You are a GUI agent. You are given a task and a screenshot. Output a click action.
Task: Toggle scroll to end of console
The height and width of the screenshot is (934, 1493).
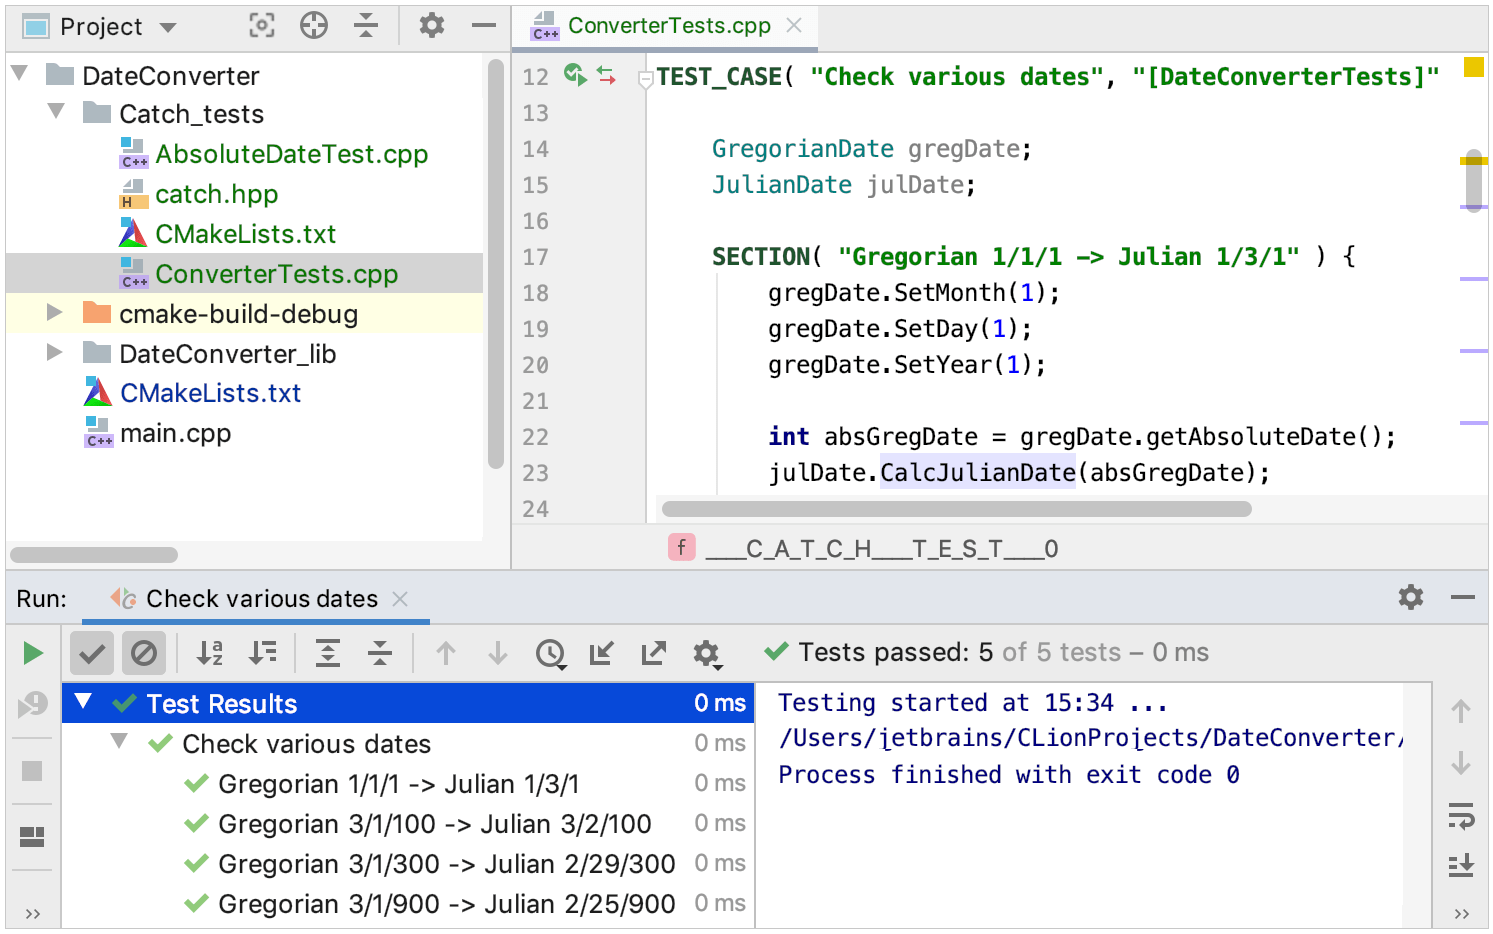(x=1461, y=864)
